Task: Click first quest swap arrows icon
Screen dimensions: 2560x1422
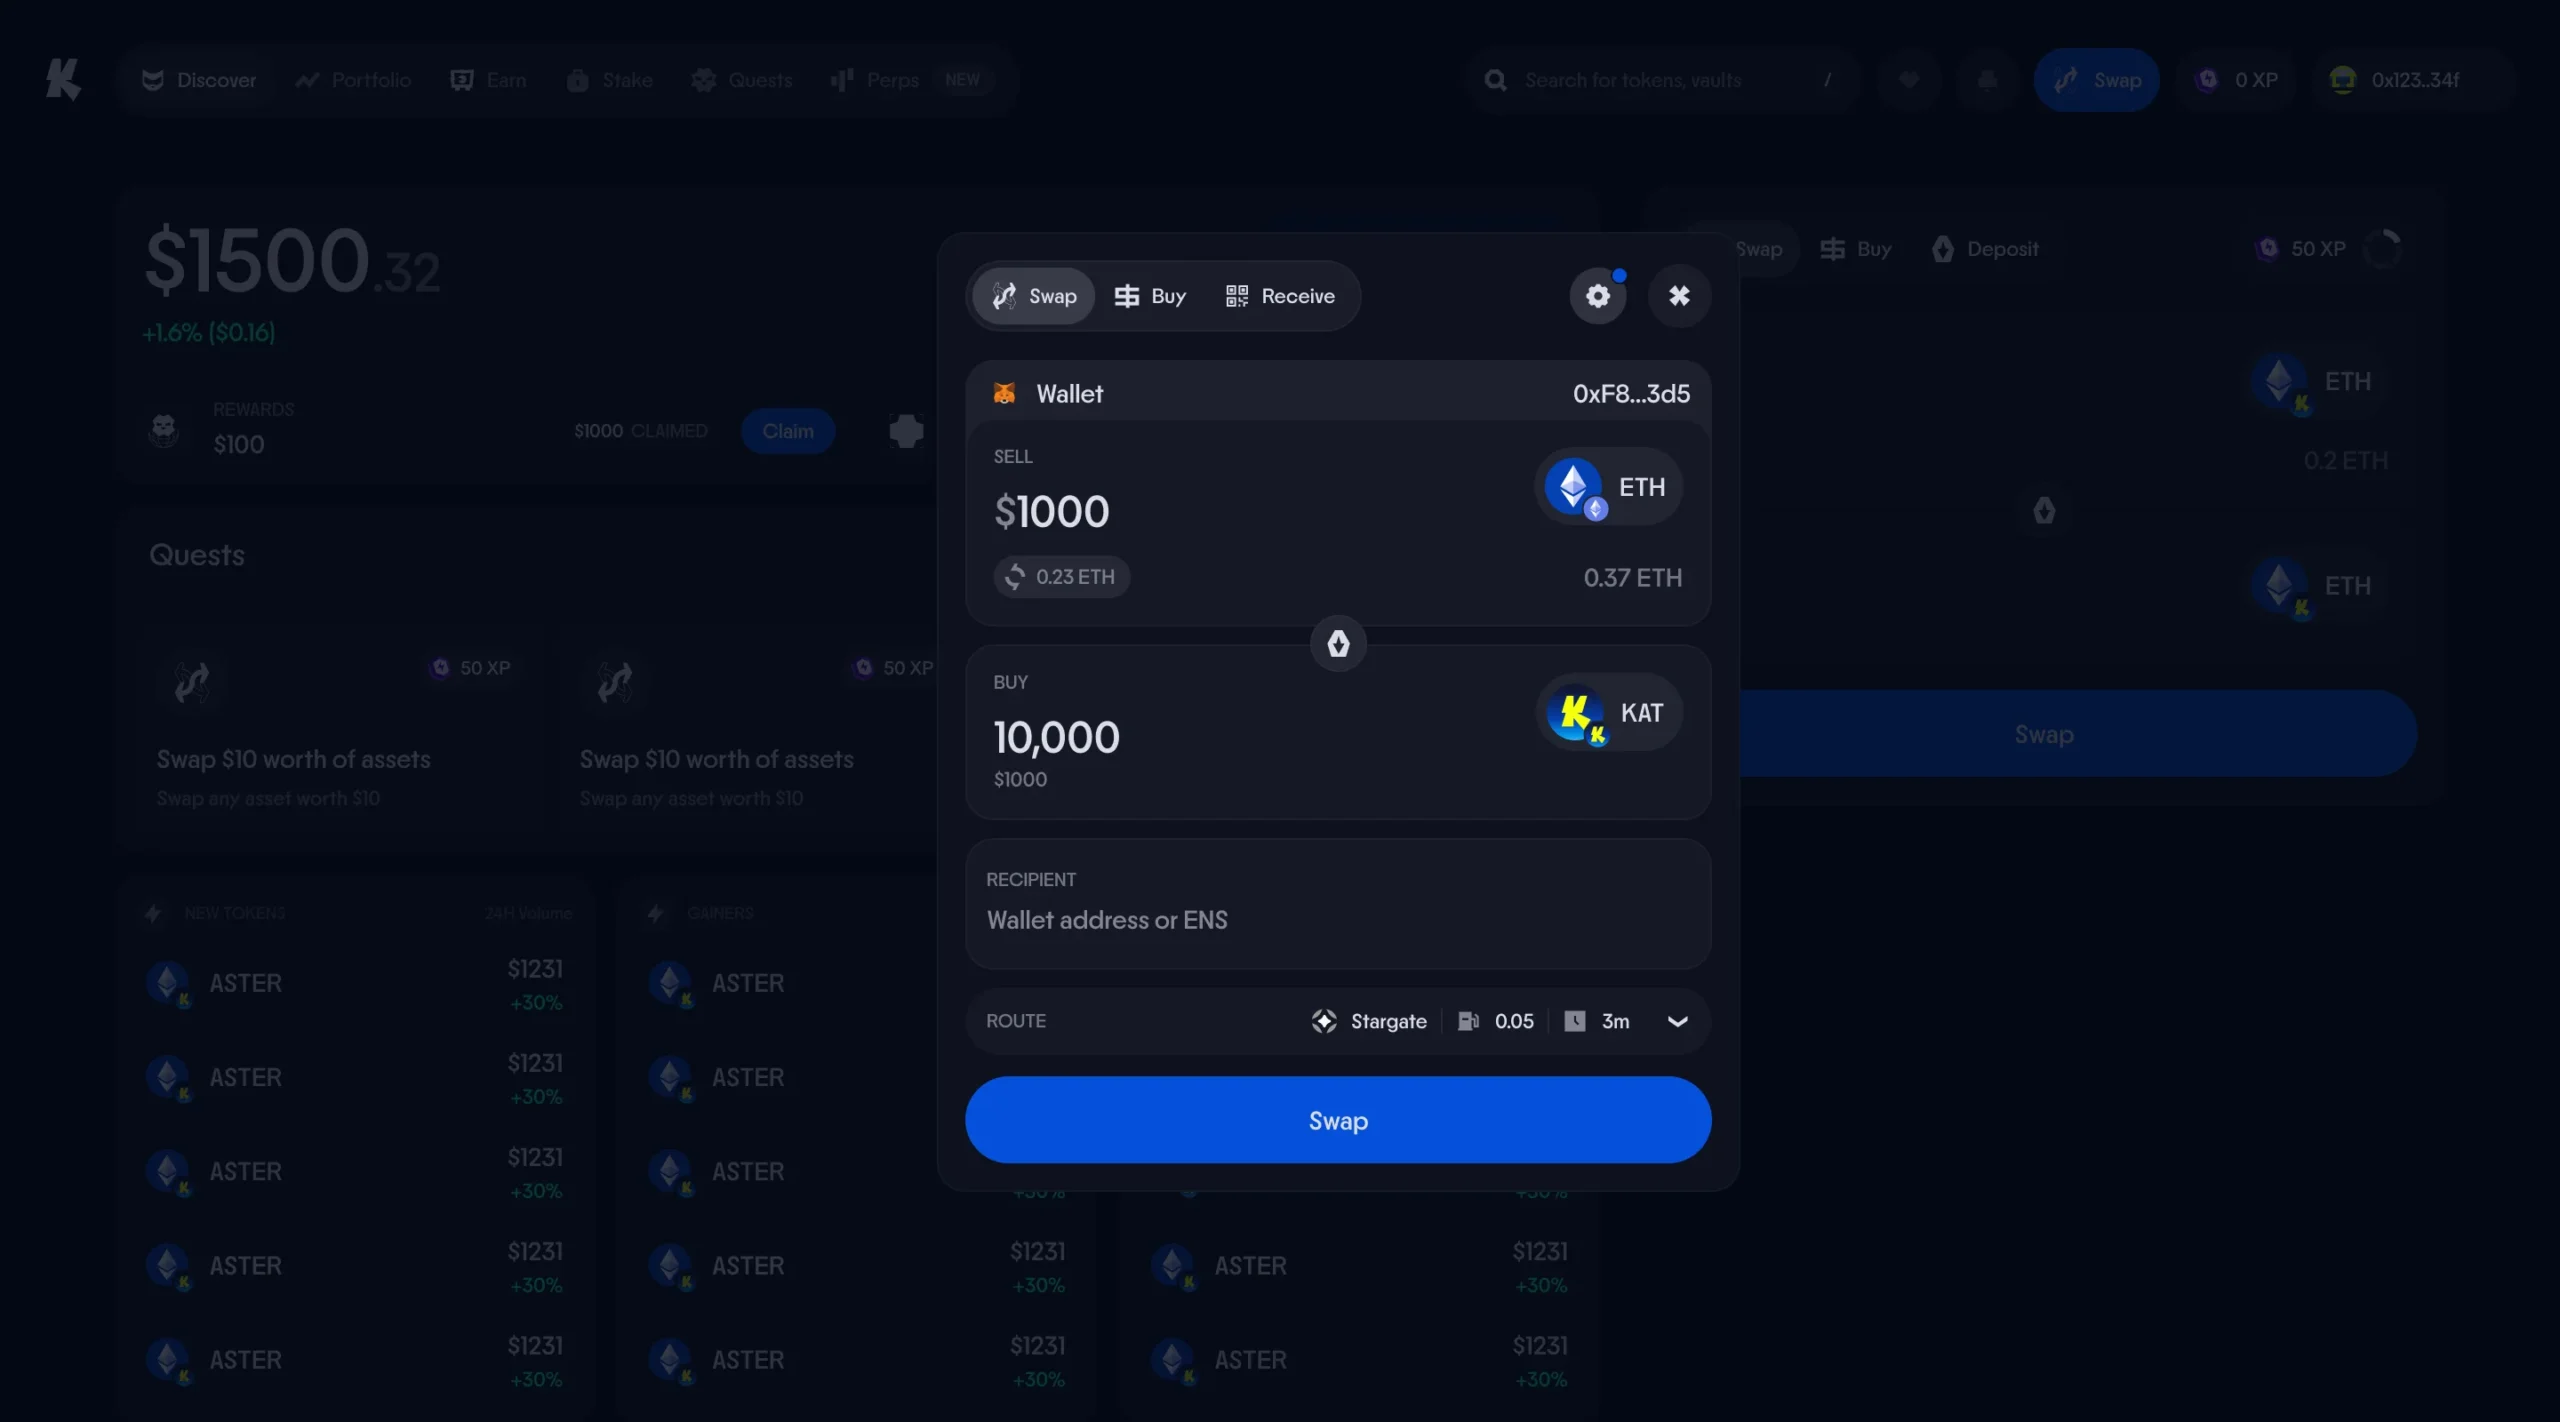Action: [192, 682]
